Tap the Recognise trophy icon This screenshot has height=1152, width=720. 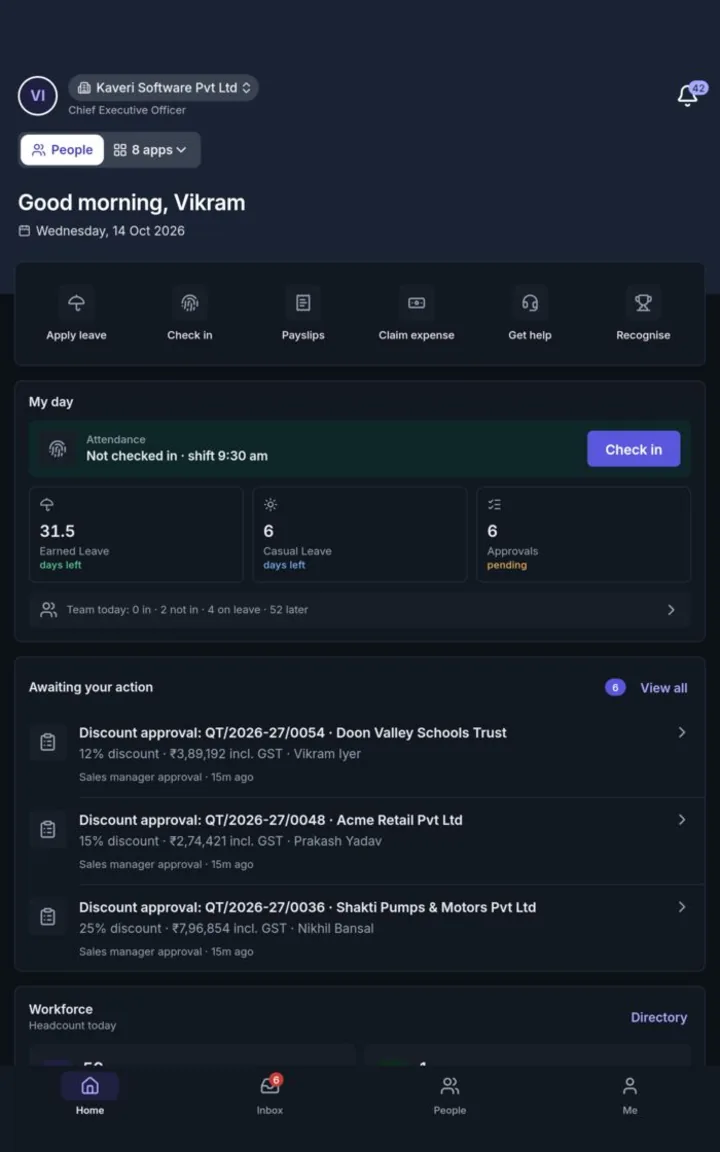(643, 303)
